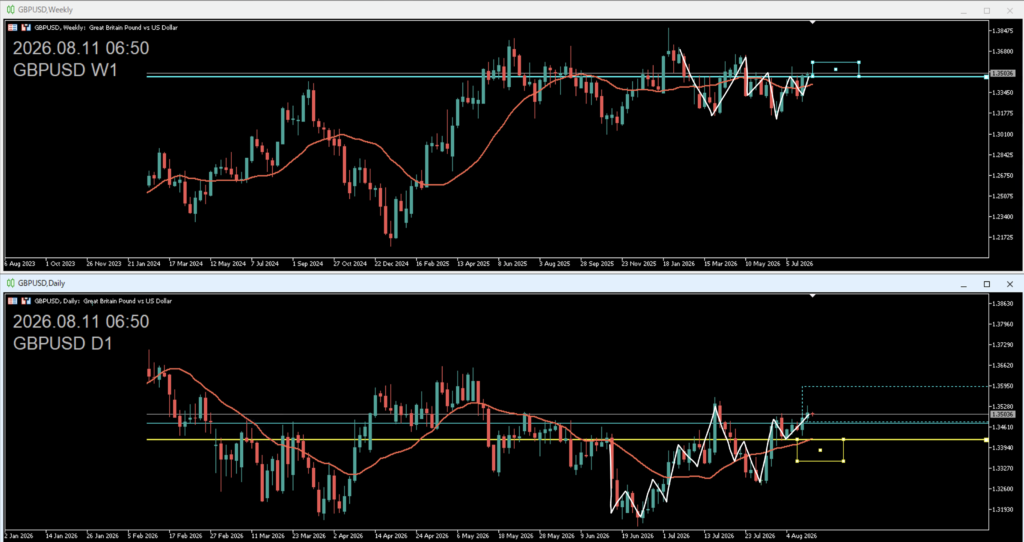Select the cyan rectangle's center handle on Weekly chart
1024x542 pixels.
pyautogui.click(x=835, y=69)
